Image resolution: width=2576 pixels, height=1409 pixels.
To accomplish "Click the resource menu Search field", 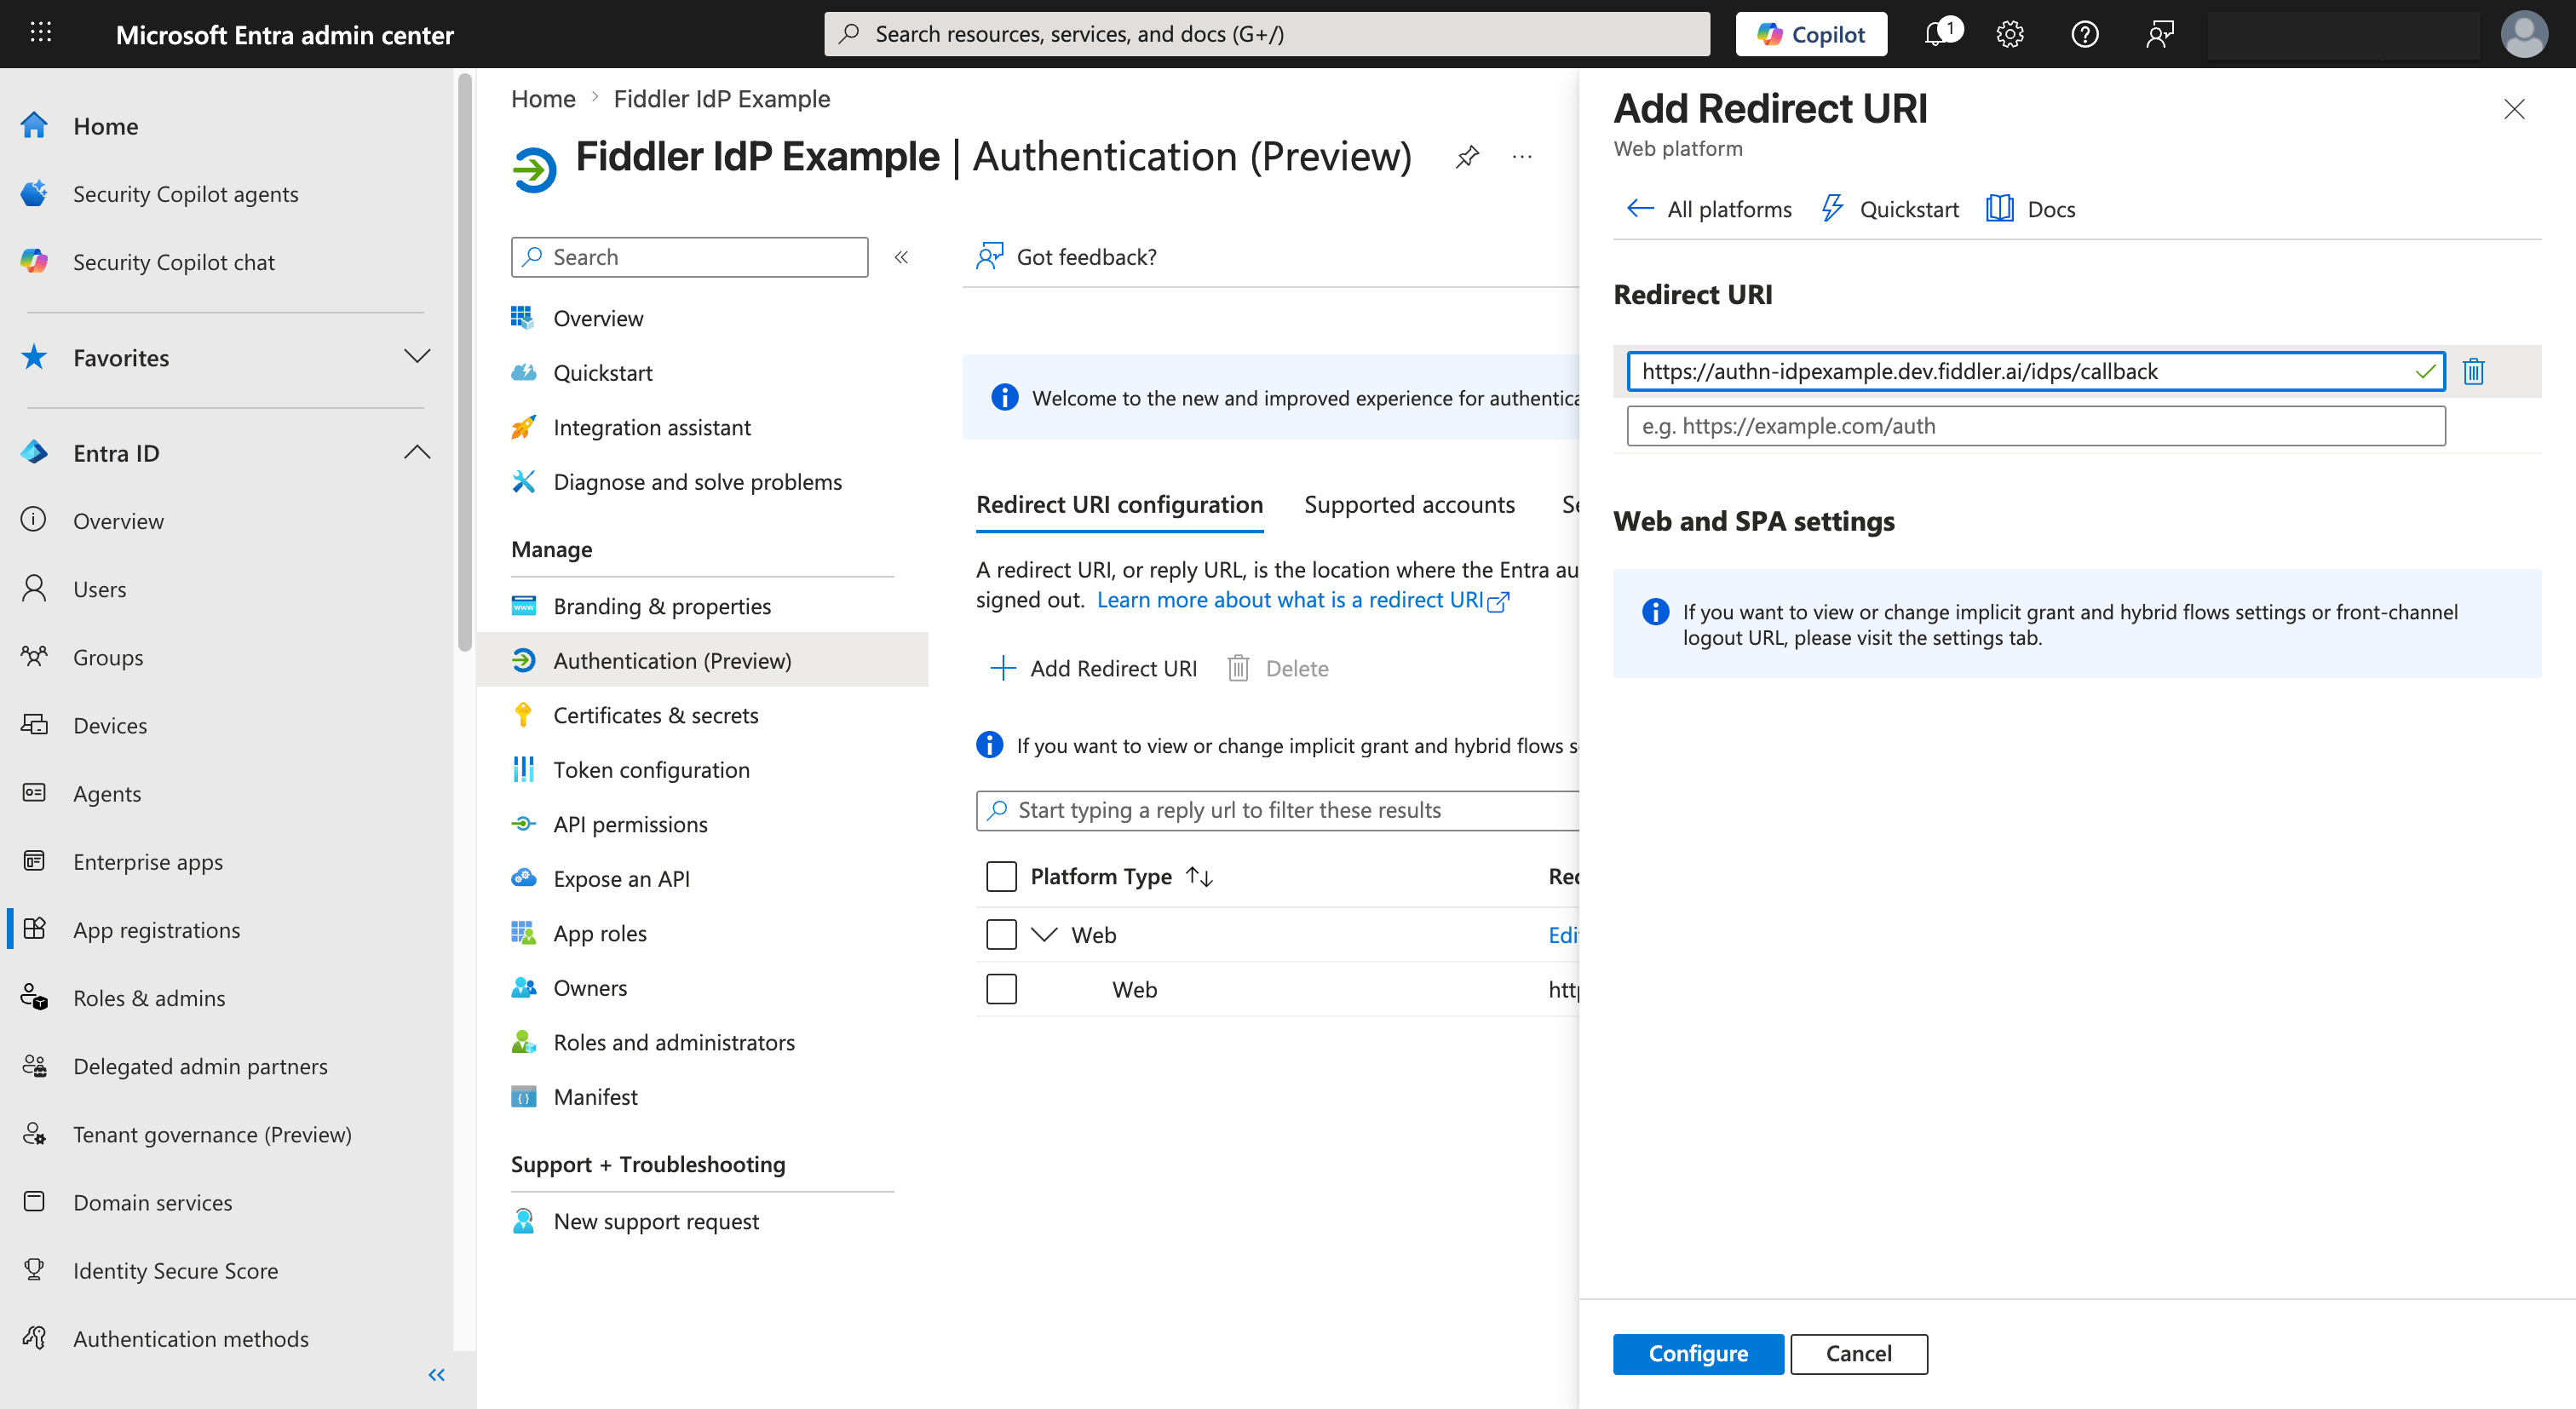I will [x=689, y=257].
